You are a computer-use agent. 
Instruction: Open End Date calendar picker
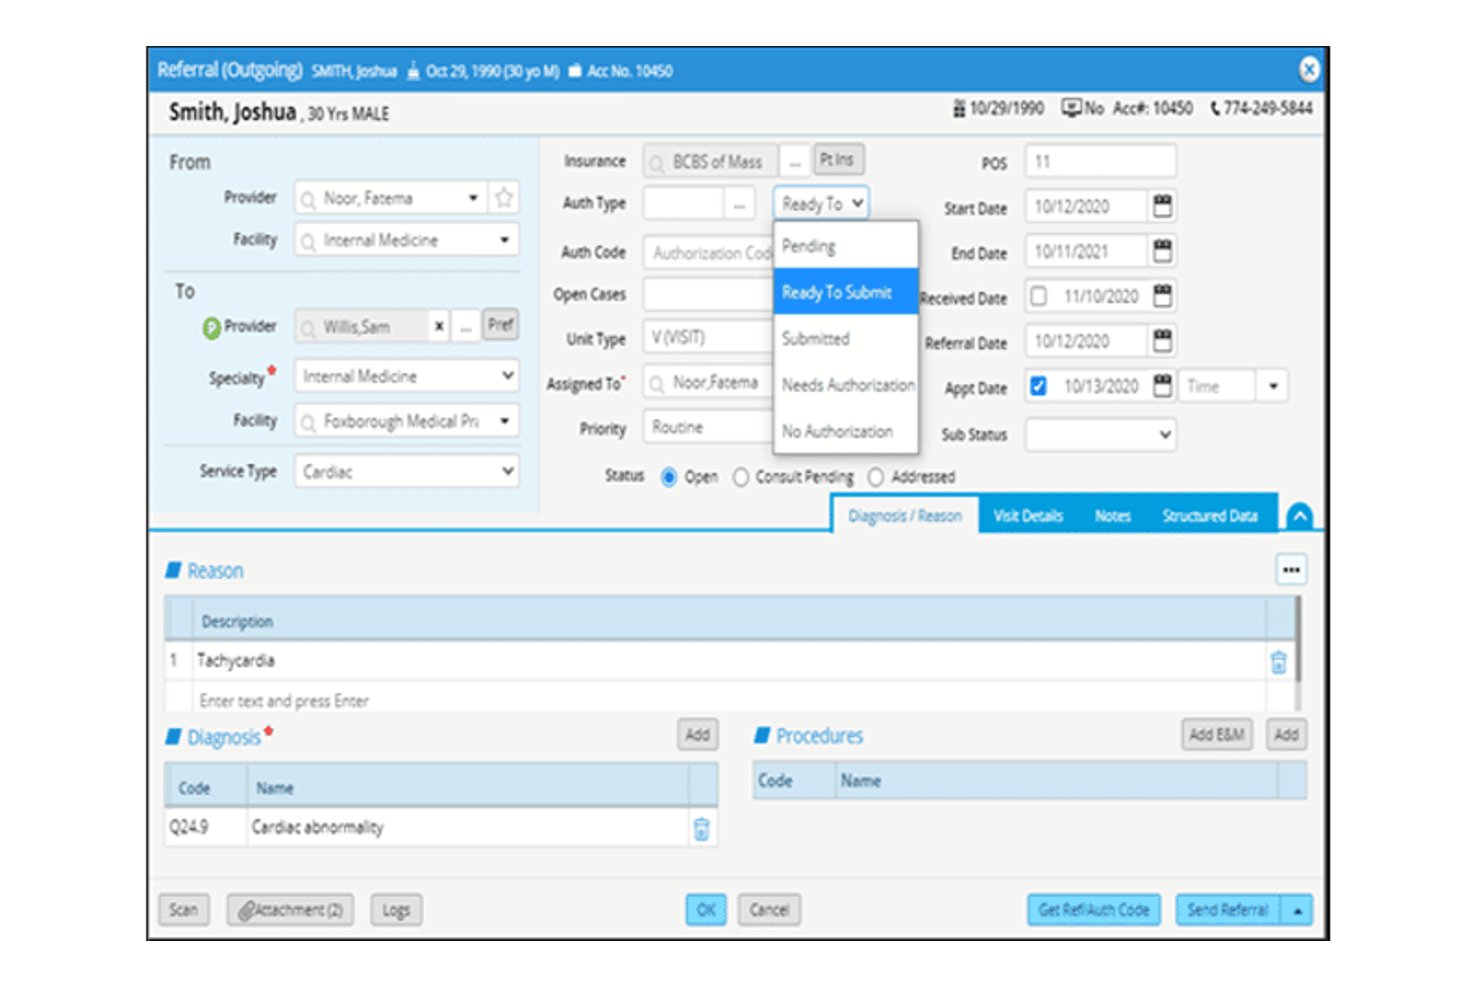tap(1162, 251)
